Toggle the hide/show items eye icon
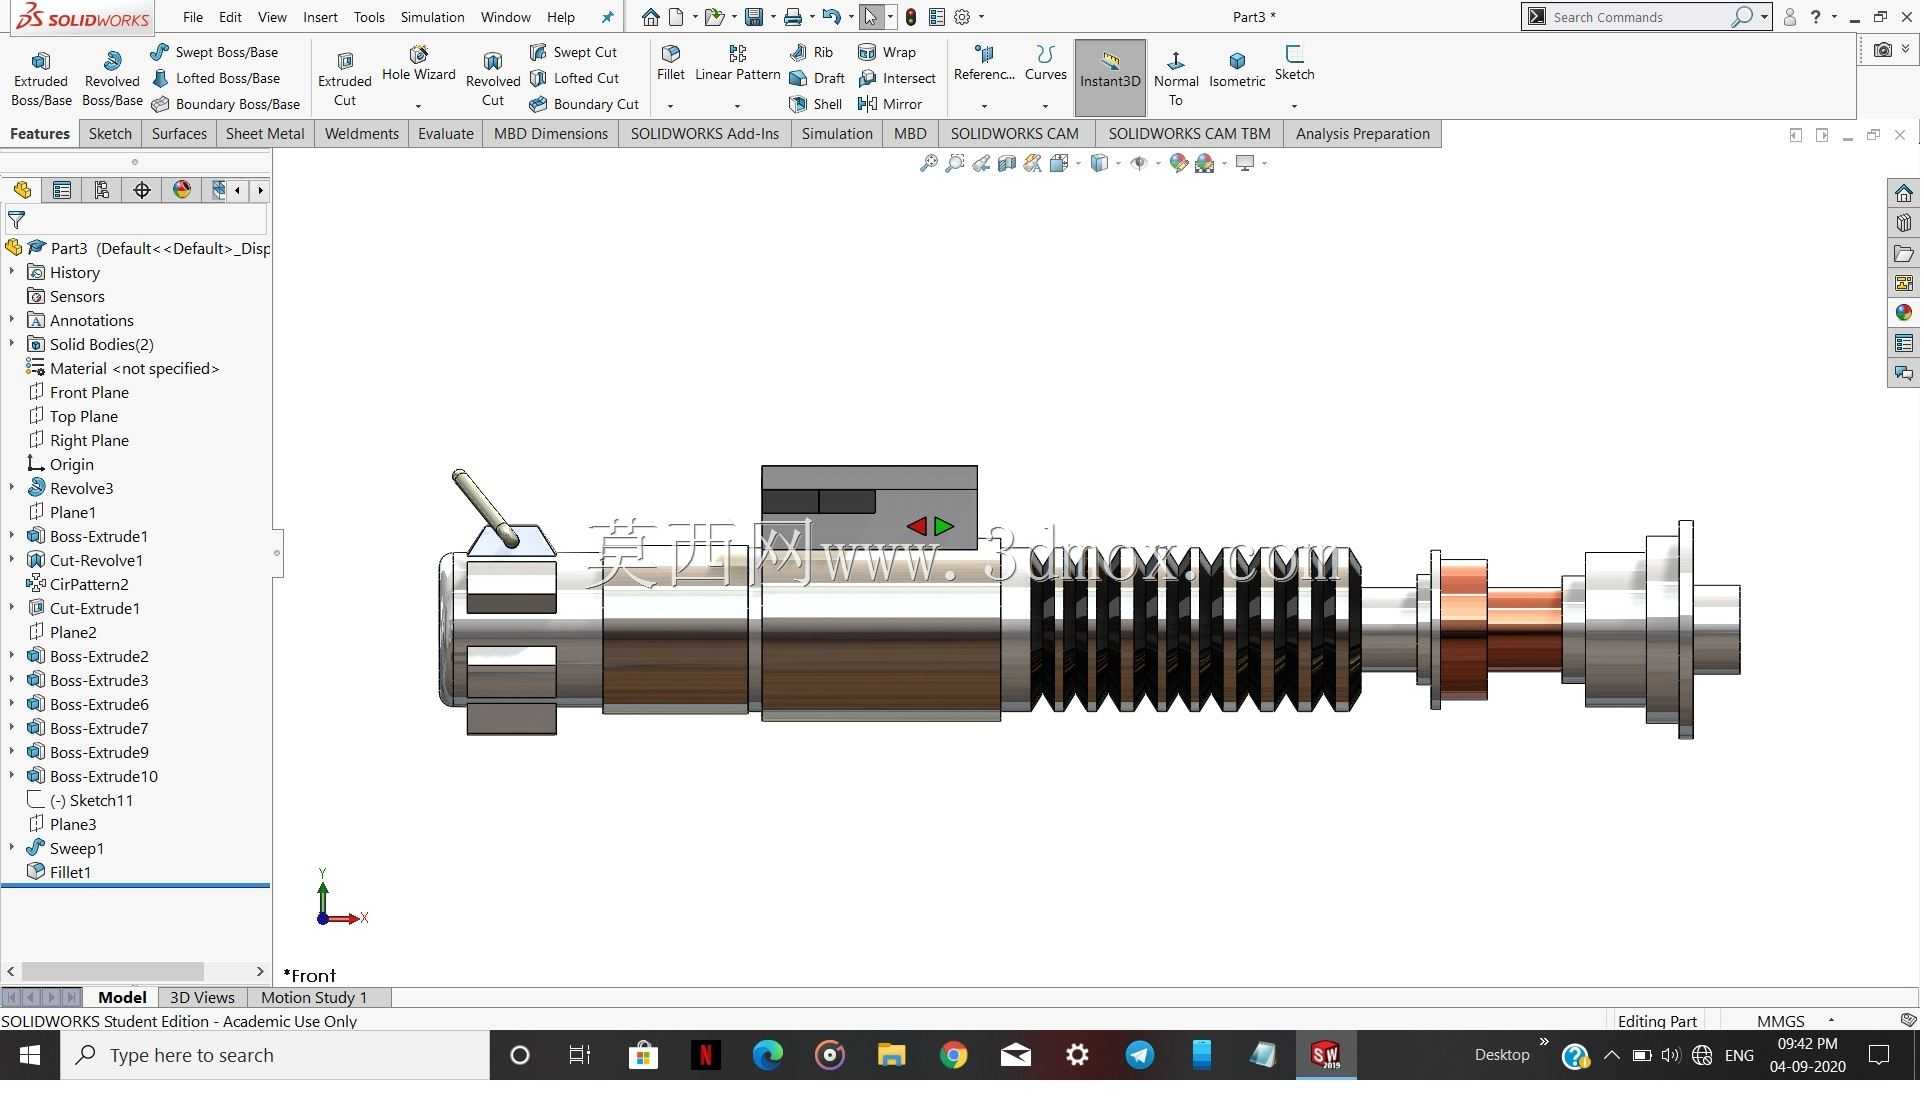Image resolution: width=1924 pixels, height=1108 pixels. pos(1138,163)
